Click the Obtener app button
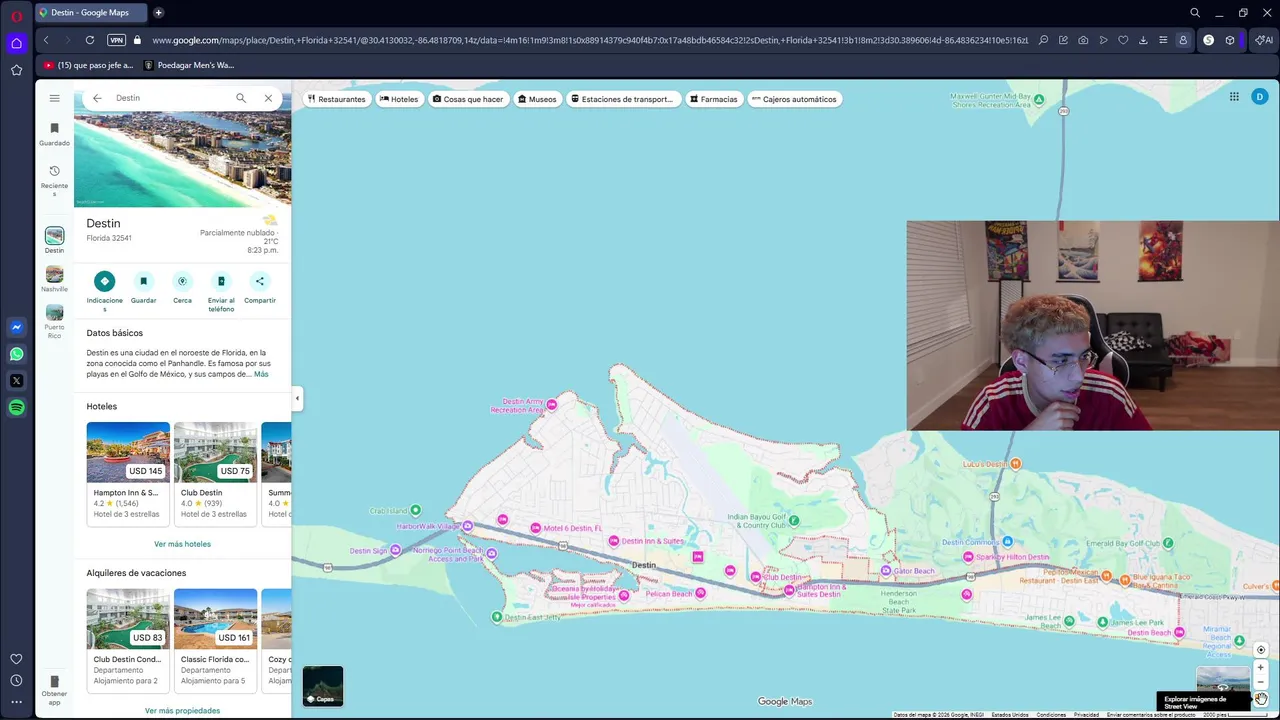Image resolution: width=1280 pixels, height=720 pixels. pos(54,690)
